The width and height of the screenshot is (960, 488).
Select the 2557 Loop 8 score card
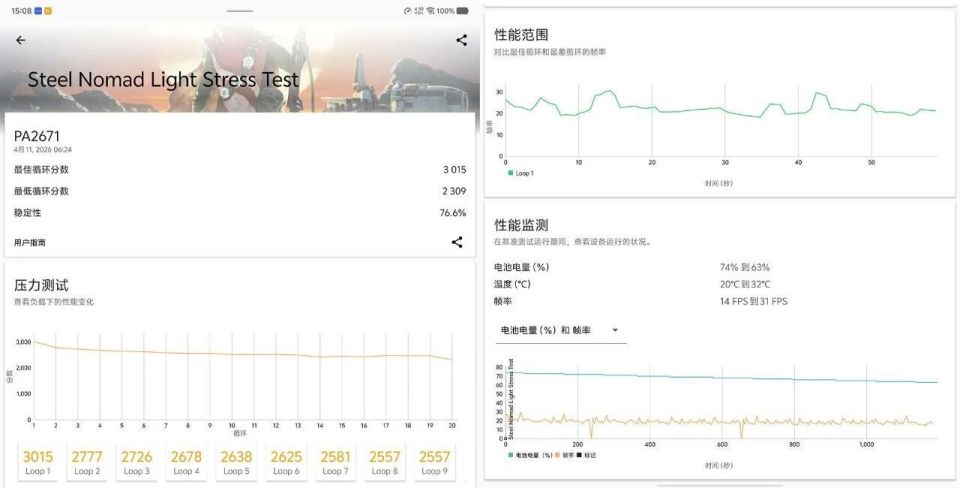click(384, 462)
